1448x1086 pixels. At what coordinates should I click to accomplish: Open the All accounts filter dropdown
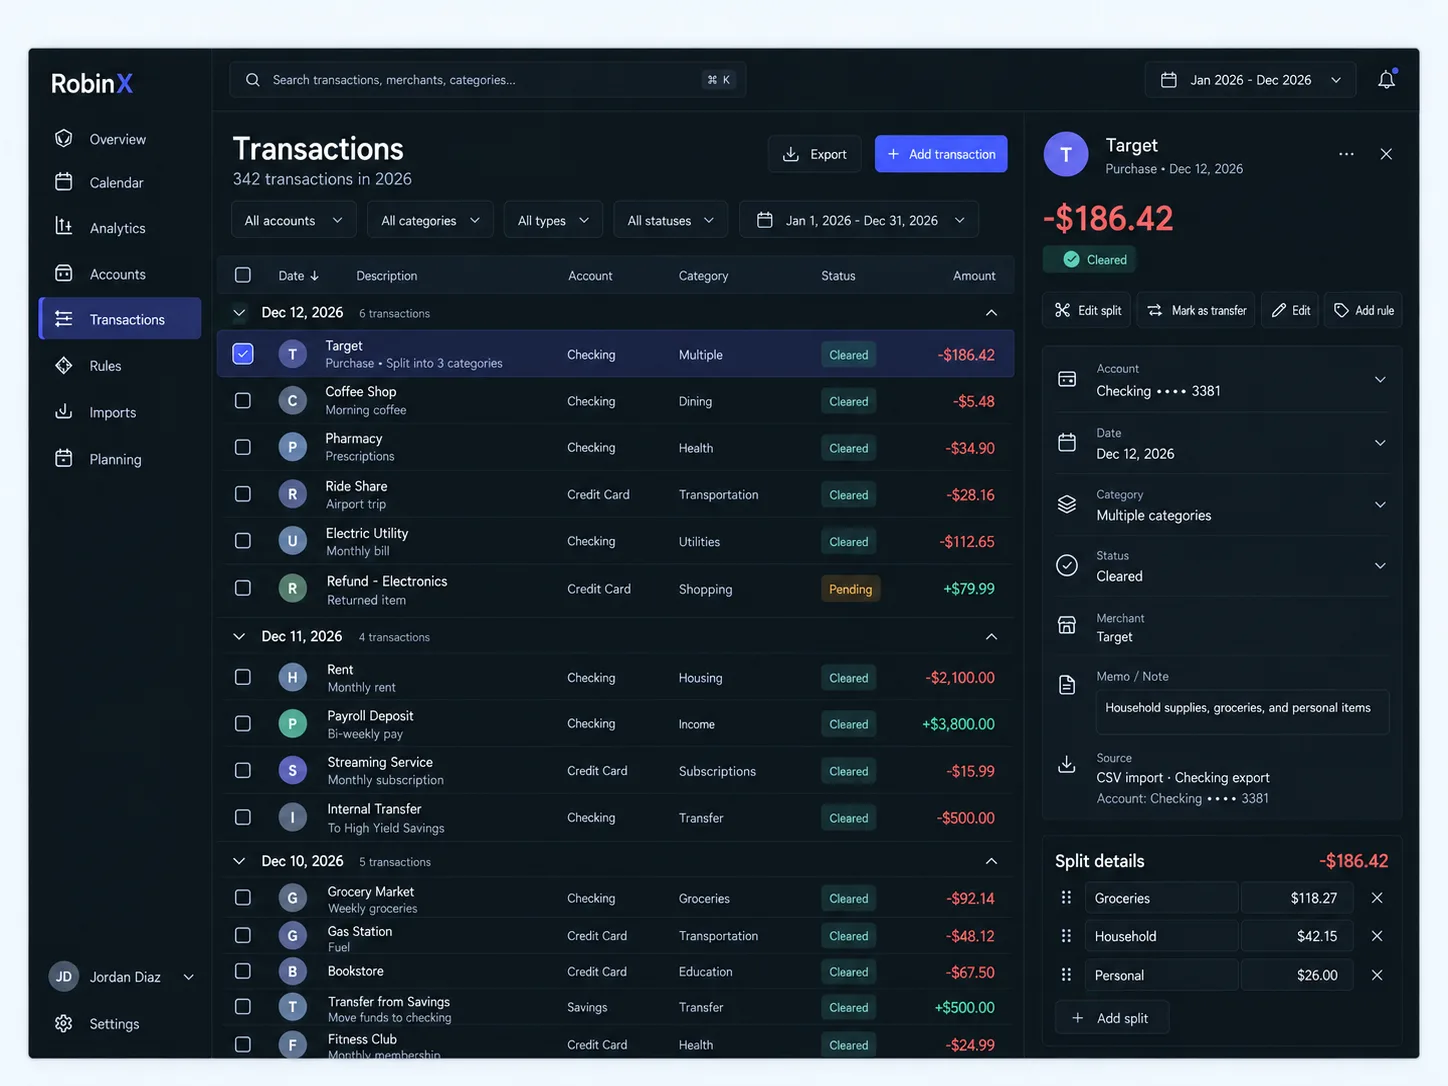pos(293,220)
